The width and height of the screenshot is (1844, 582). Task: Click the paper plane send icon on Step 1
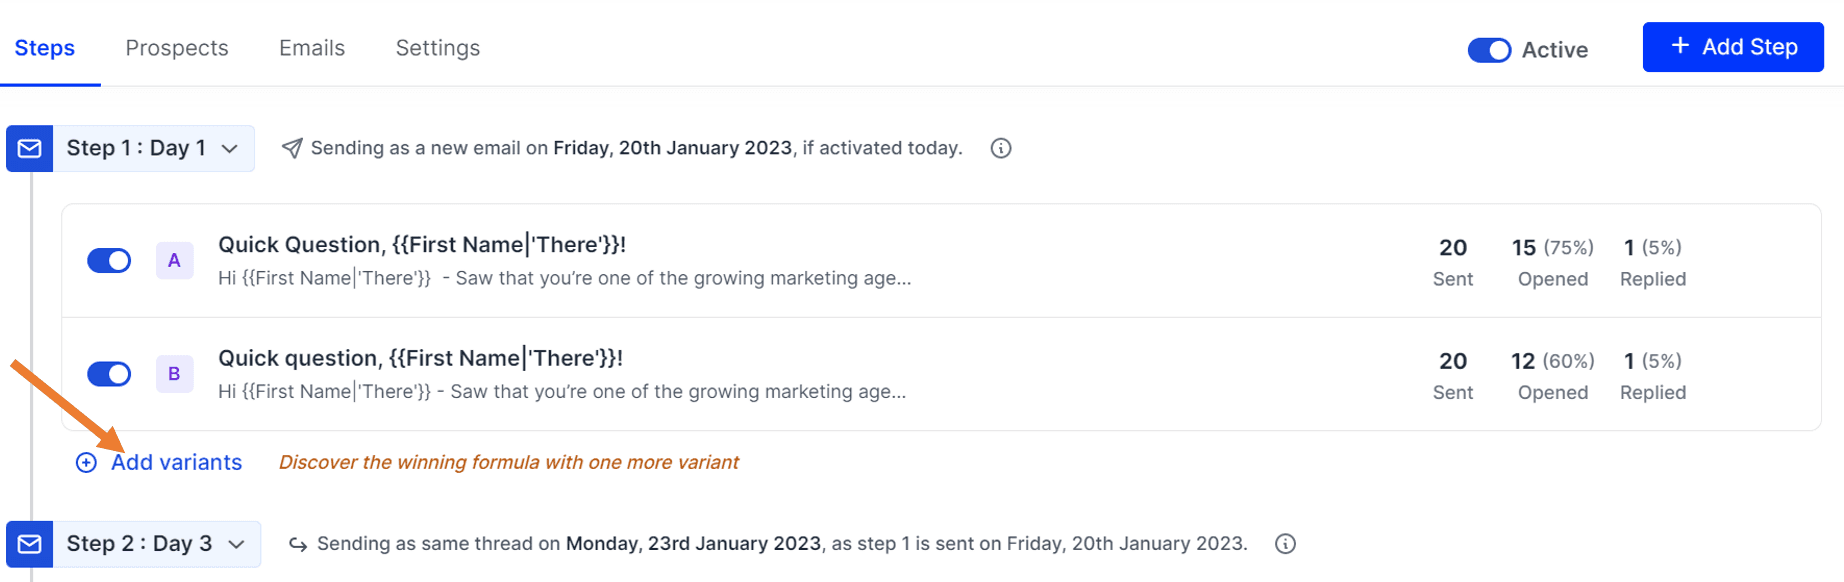291,147
